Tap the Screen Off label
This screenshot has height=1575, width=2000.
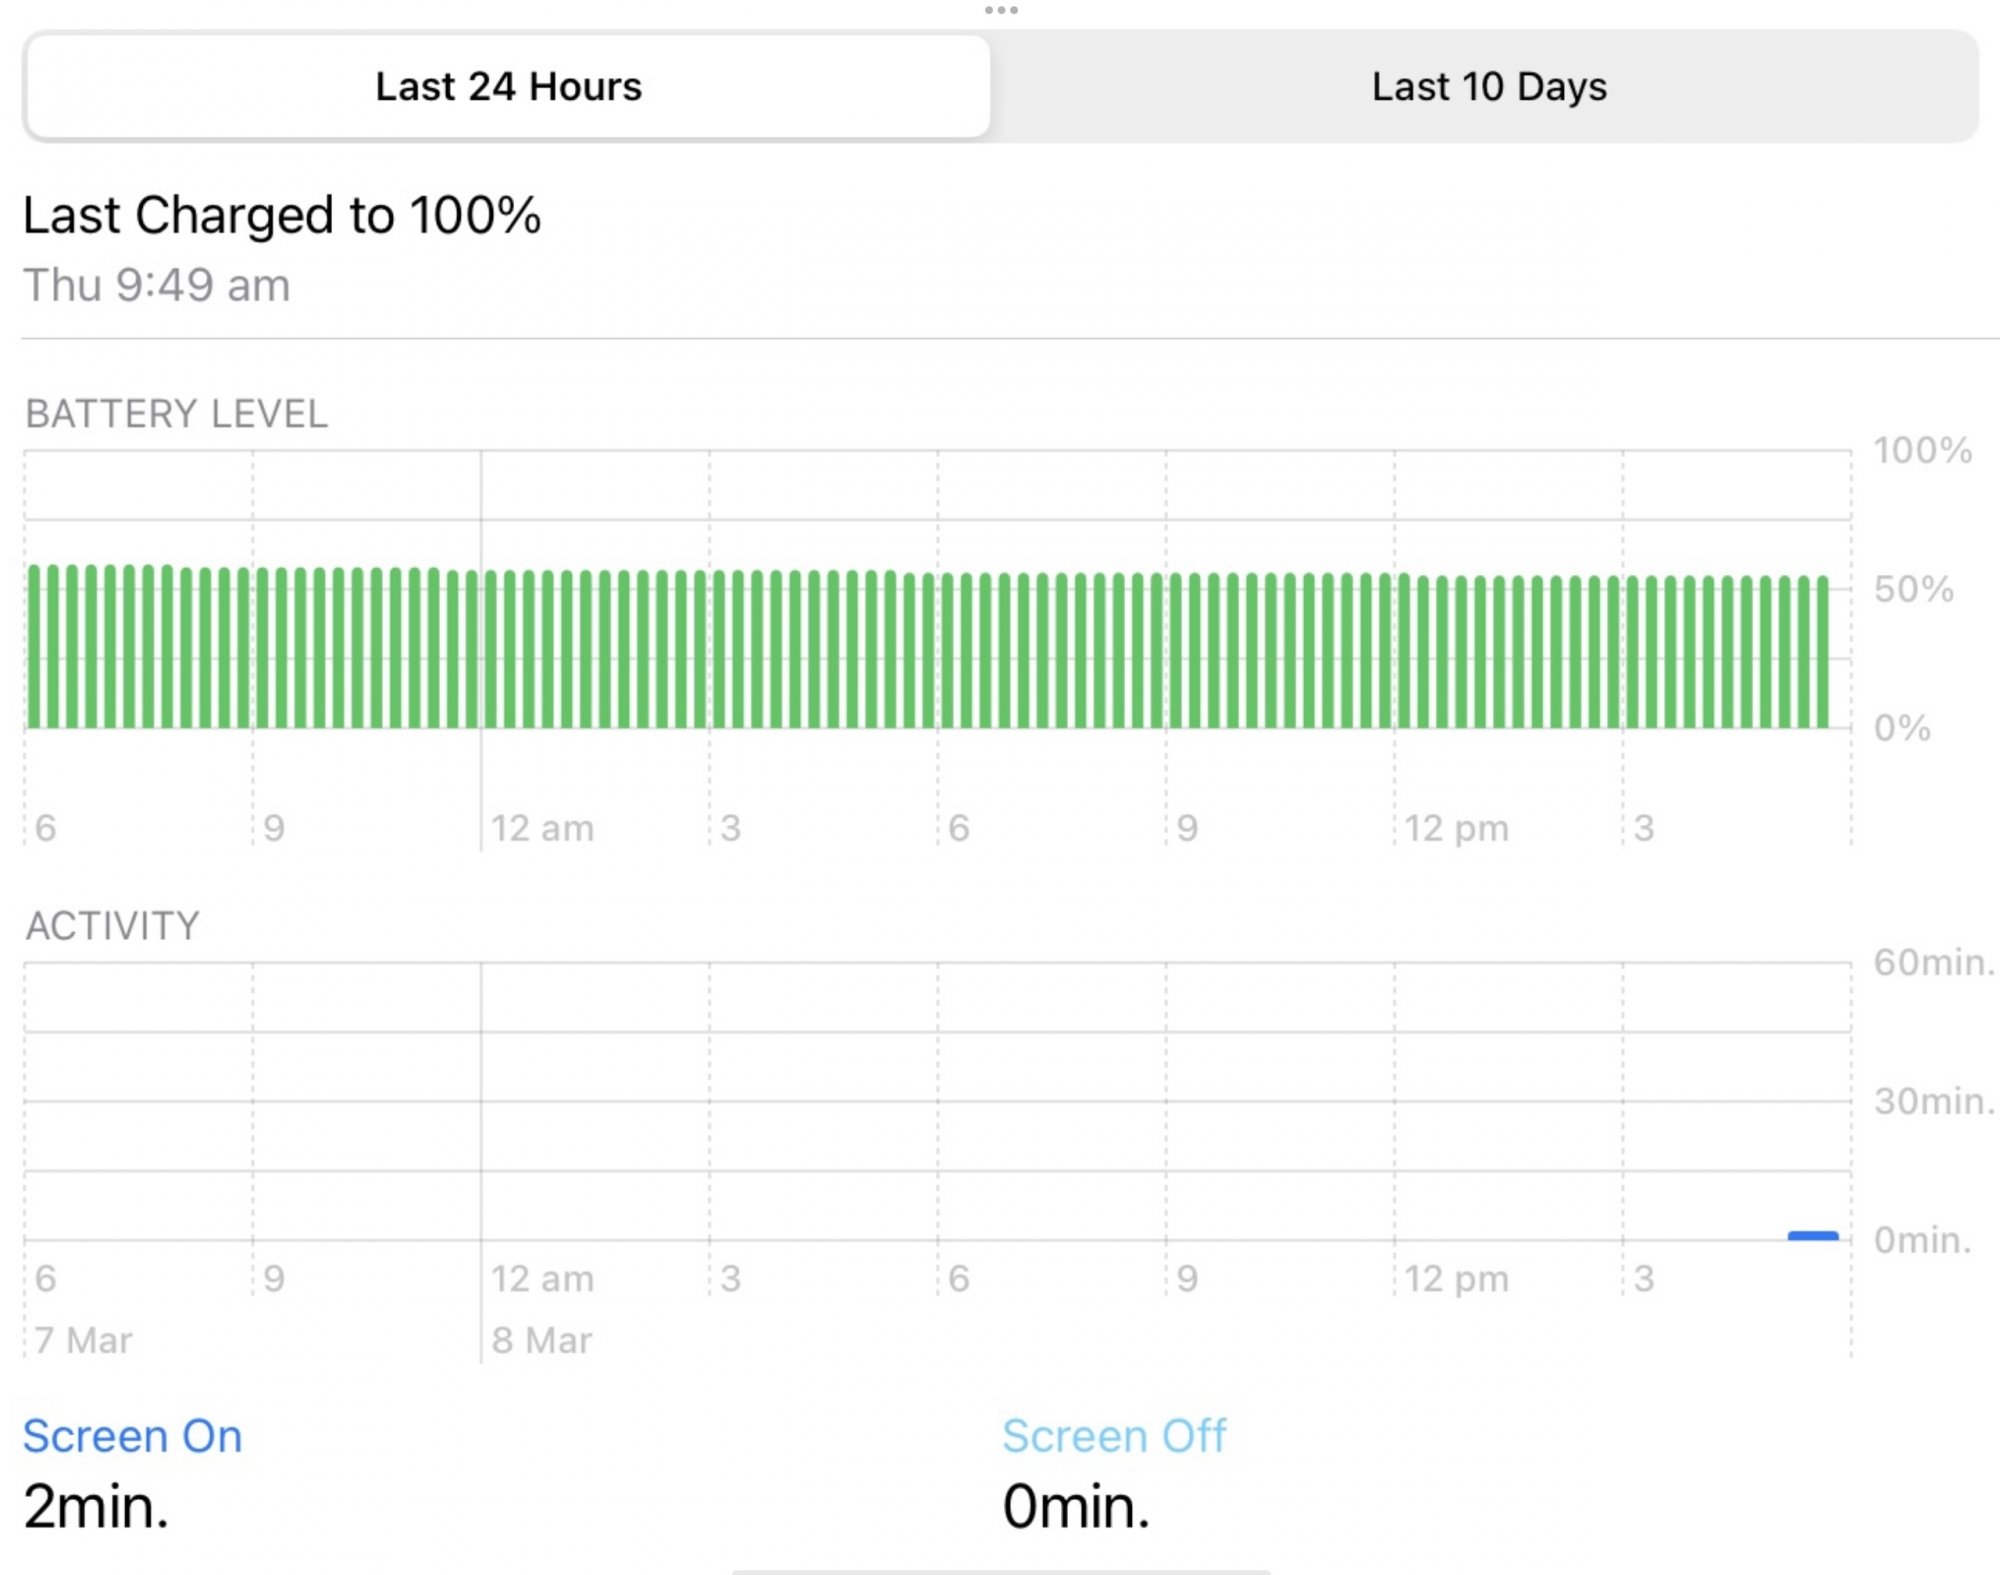point(1113,1436)
